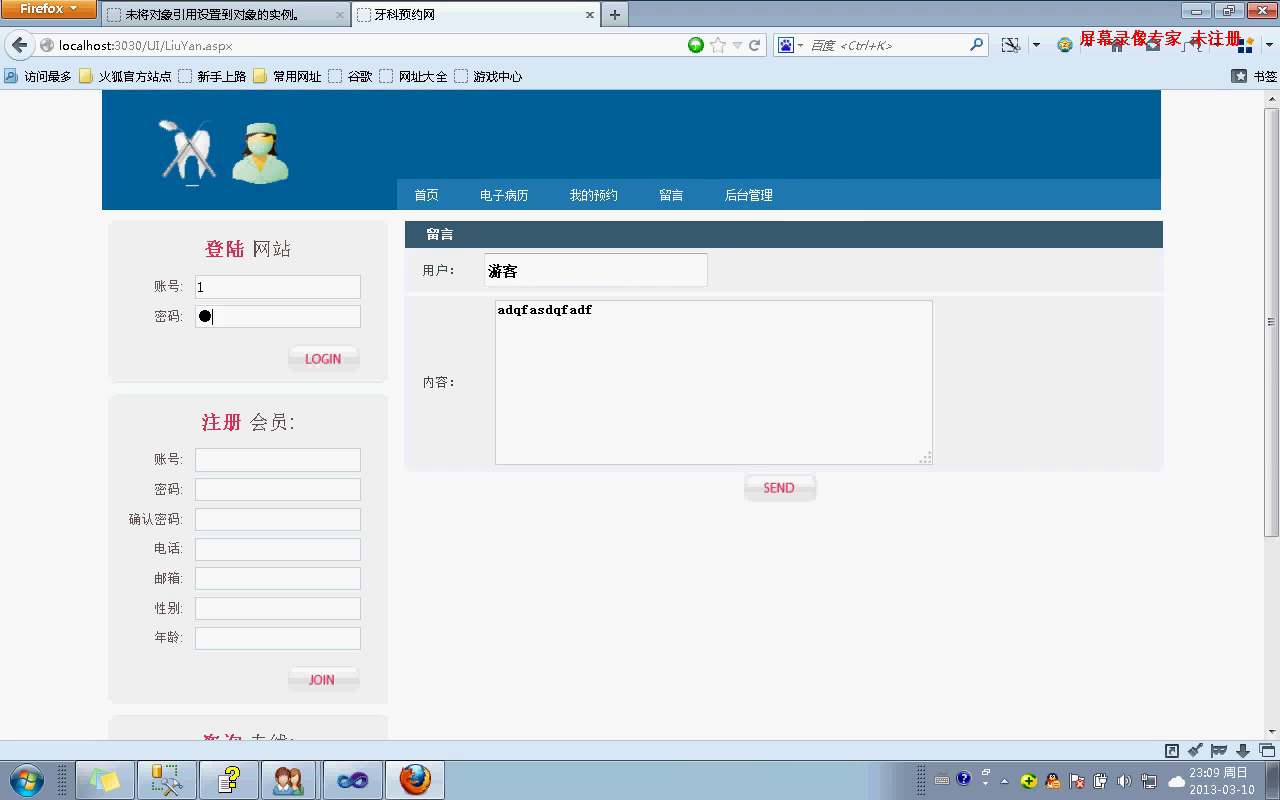
Task: Bookmark this page with the star icon
Action: coord(718,45)
